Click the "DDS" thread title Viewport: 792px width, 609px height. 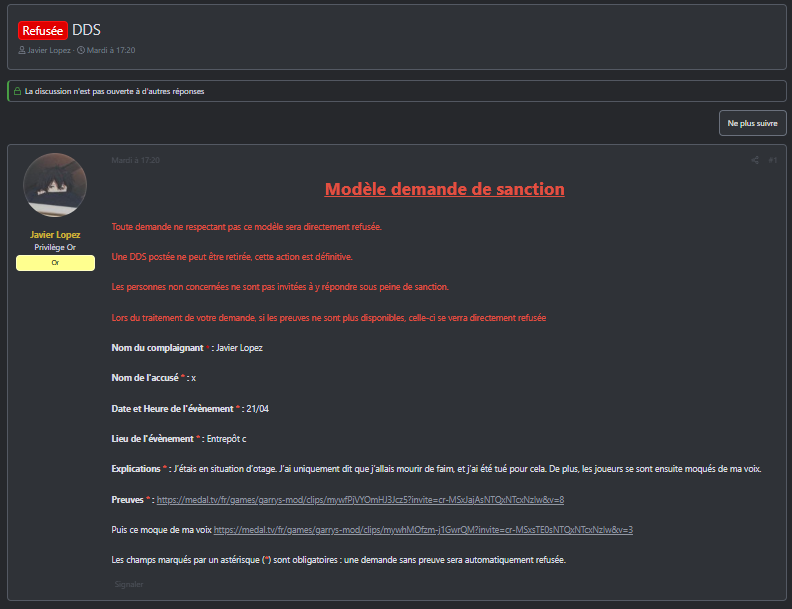coord(86,31)
